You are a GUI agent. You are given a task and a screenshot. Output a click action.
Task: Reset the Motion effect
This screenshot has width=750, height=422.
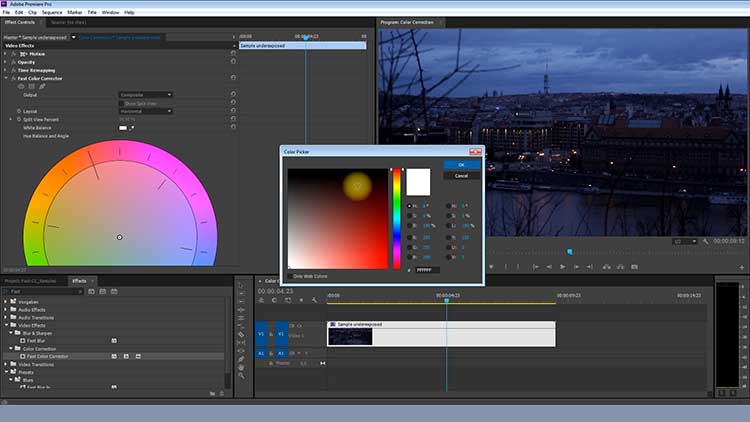pos(233,54)
